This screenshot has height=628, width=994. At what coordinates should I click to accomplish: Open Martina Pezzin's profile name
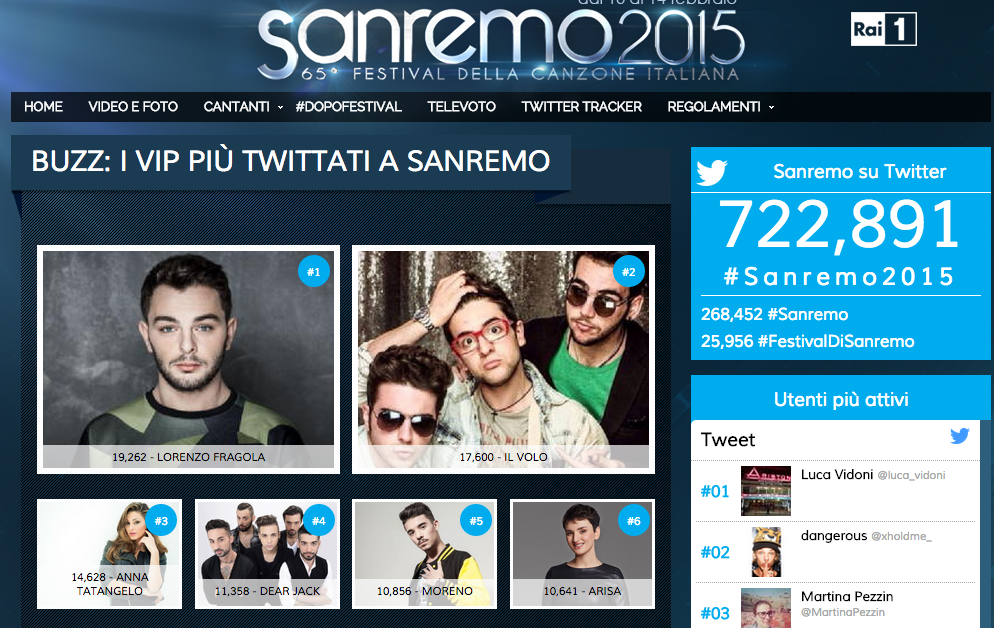click(847, 596)
